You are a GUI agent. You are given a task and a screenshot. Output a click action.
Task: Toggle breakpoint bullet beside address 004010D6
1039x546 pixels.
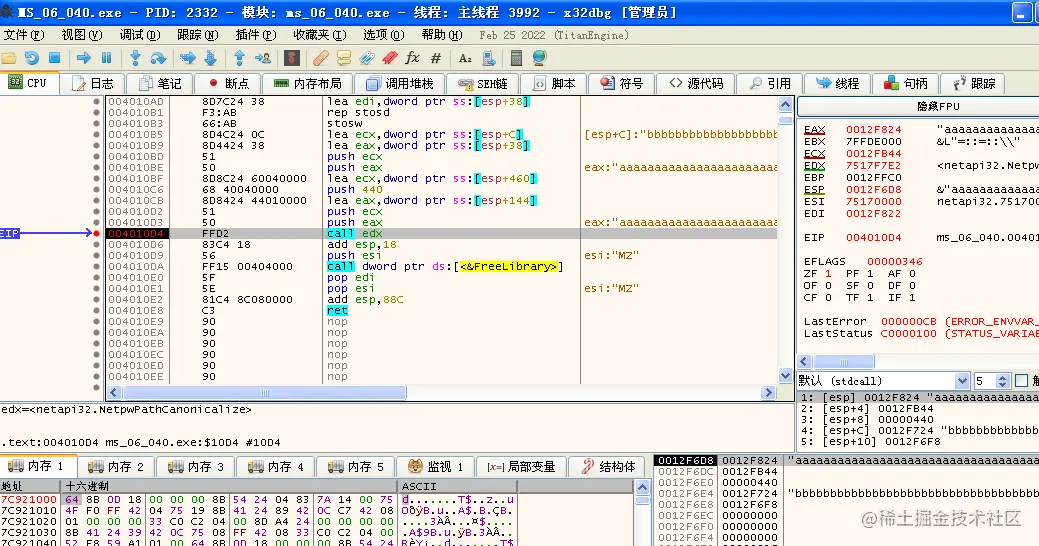[96, 245]
